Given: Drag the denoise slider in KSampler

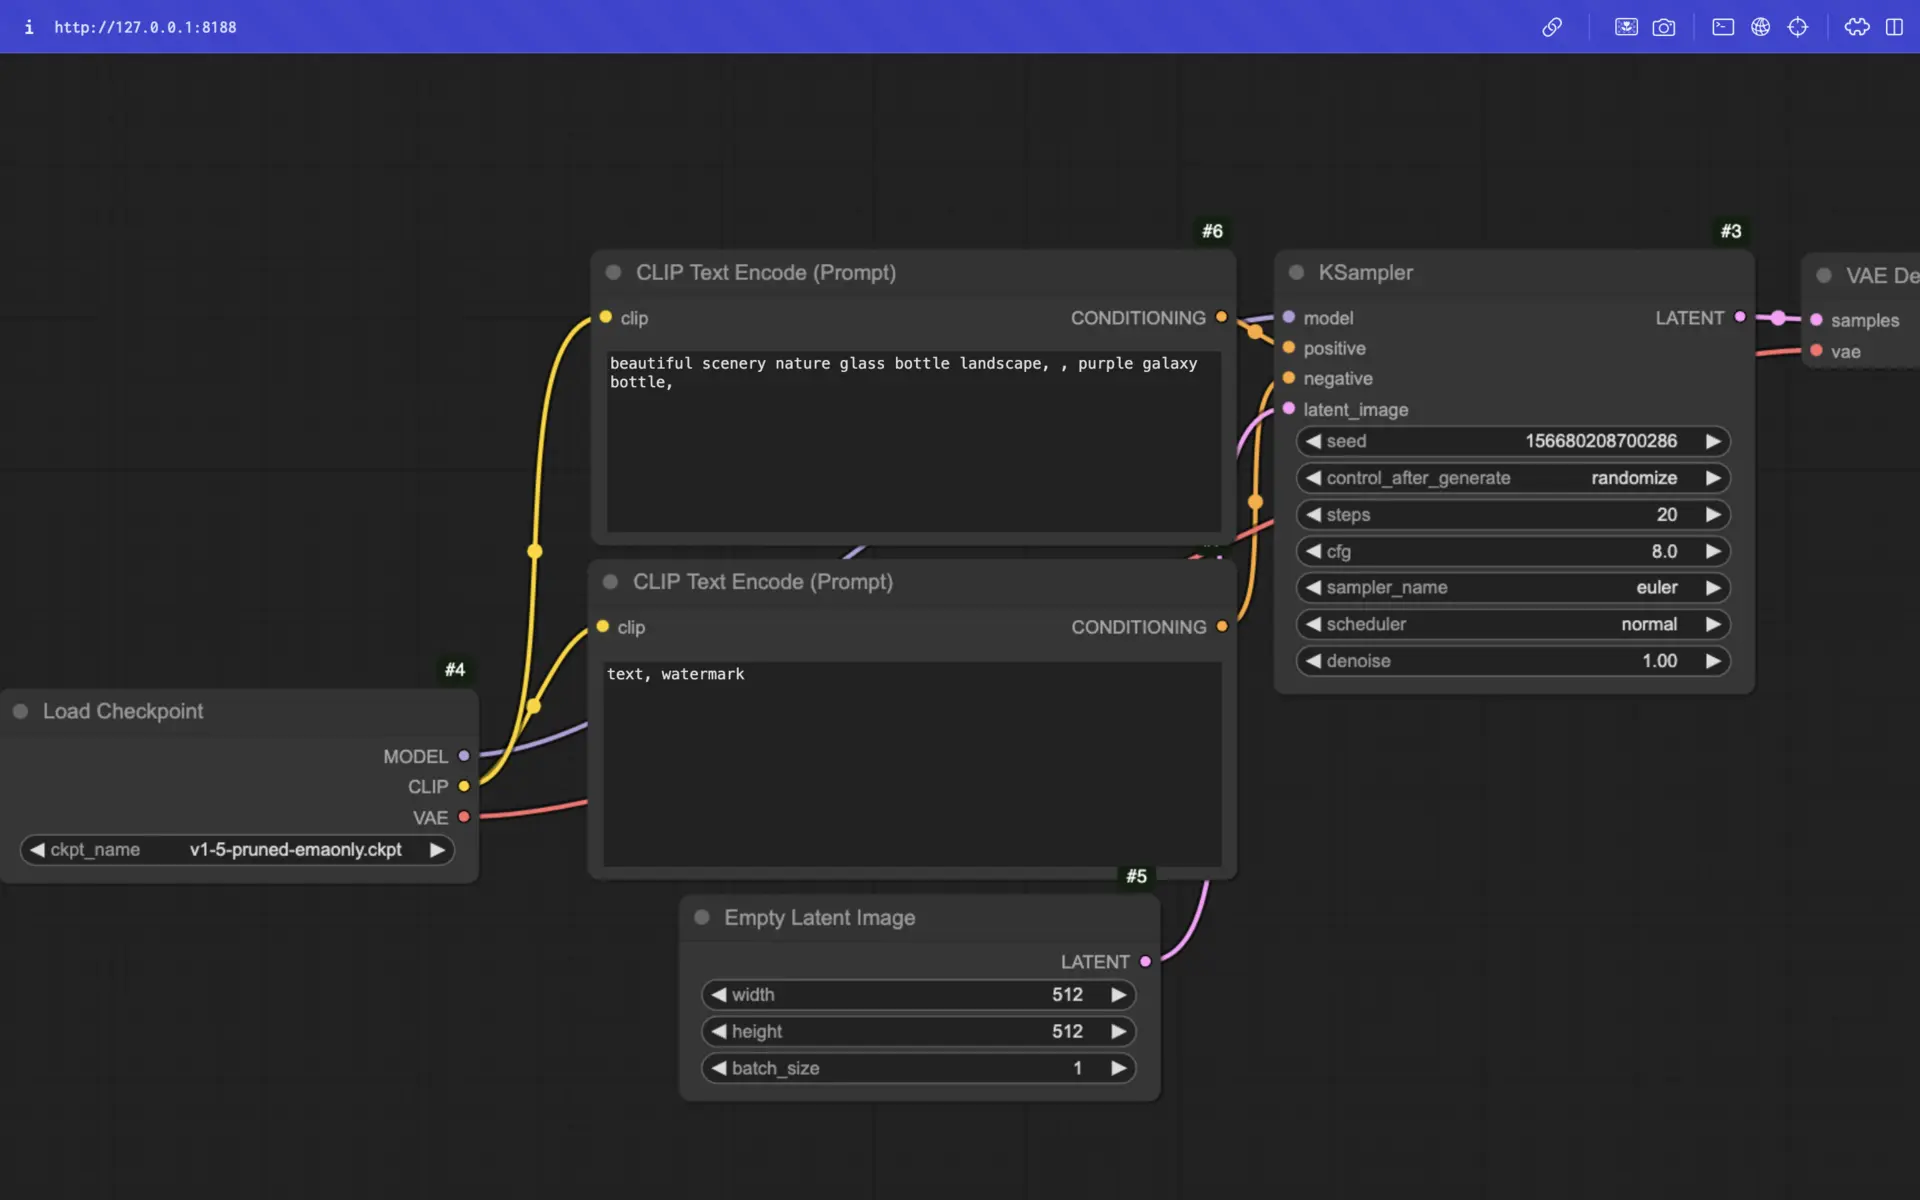Looking at the screenshot, I should pos(1512,659).
